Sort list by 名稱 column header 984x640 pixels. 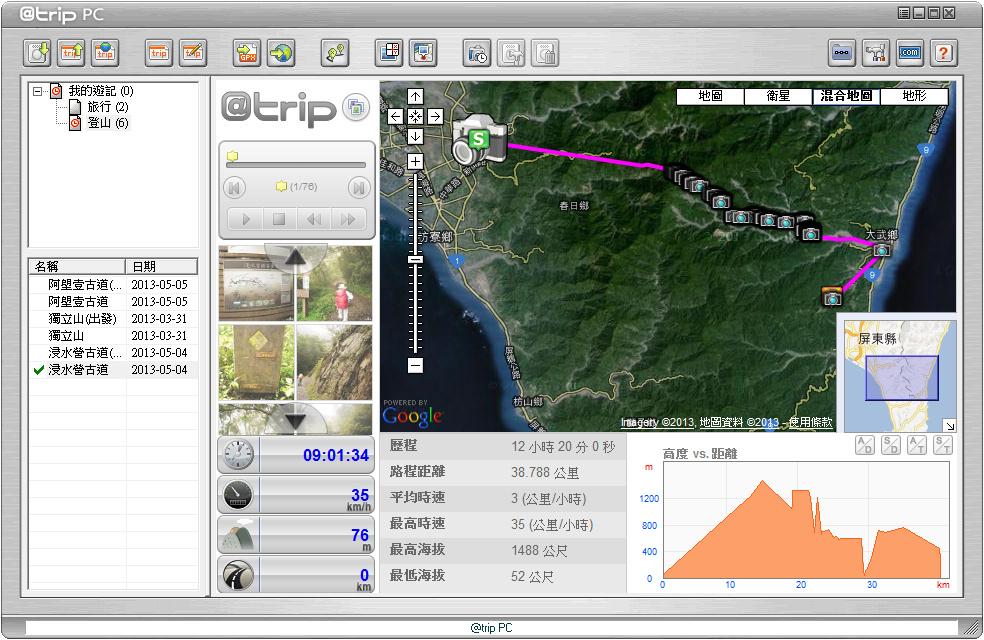[77, 267]
